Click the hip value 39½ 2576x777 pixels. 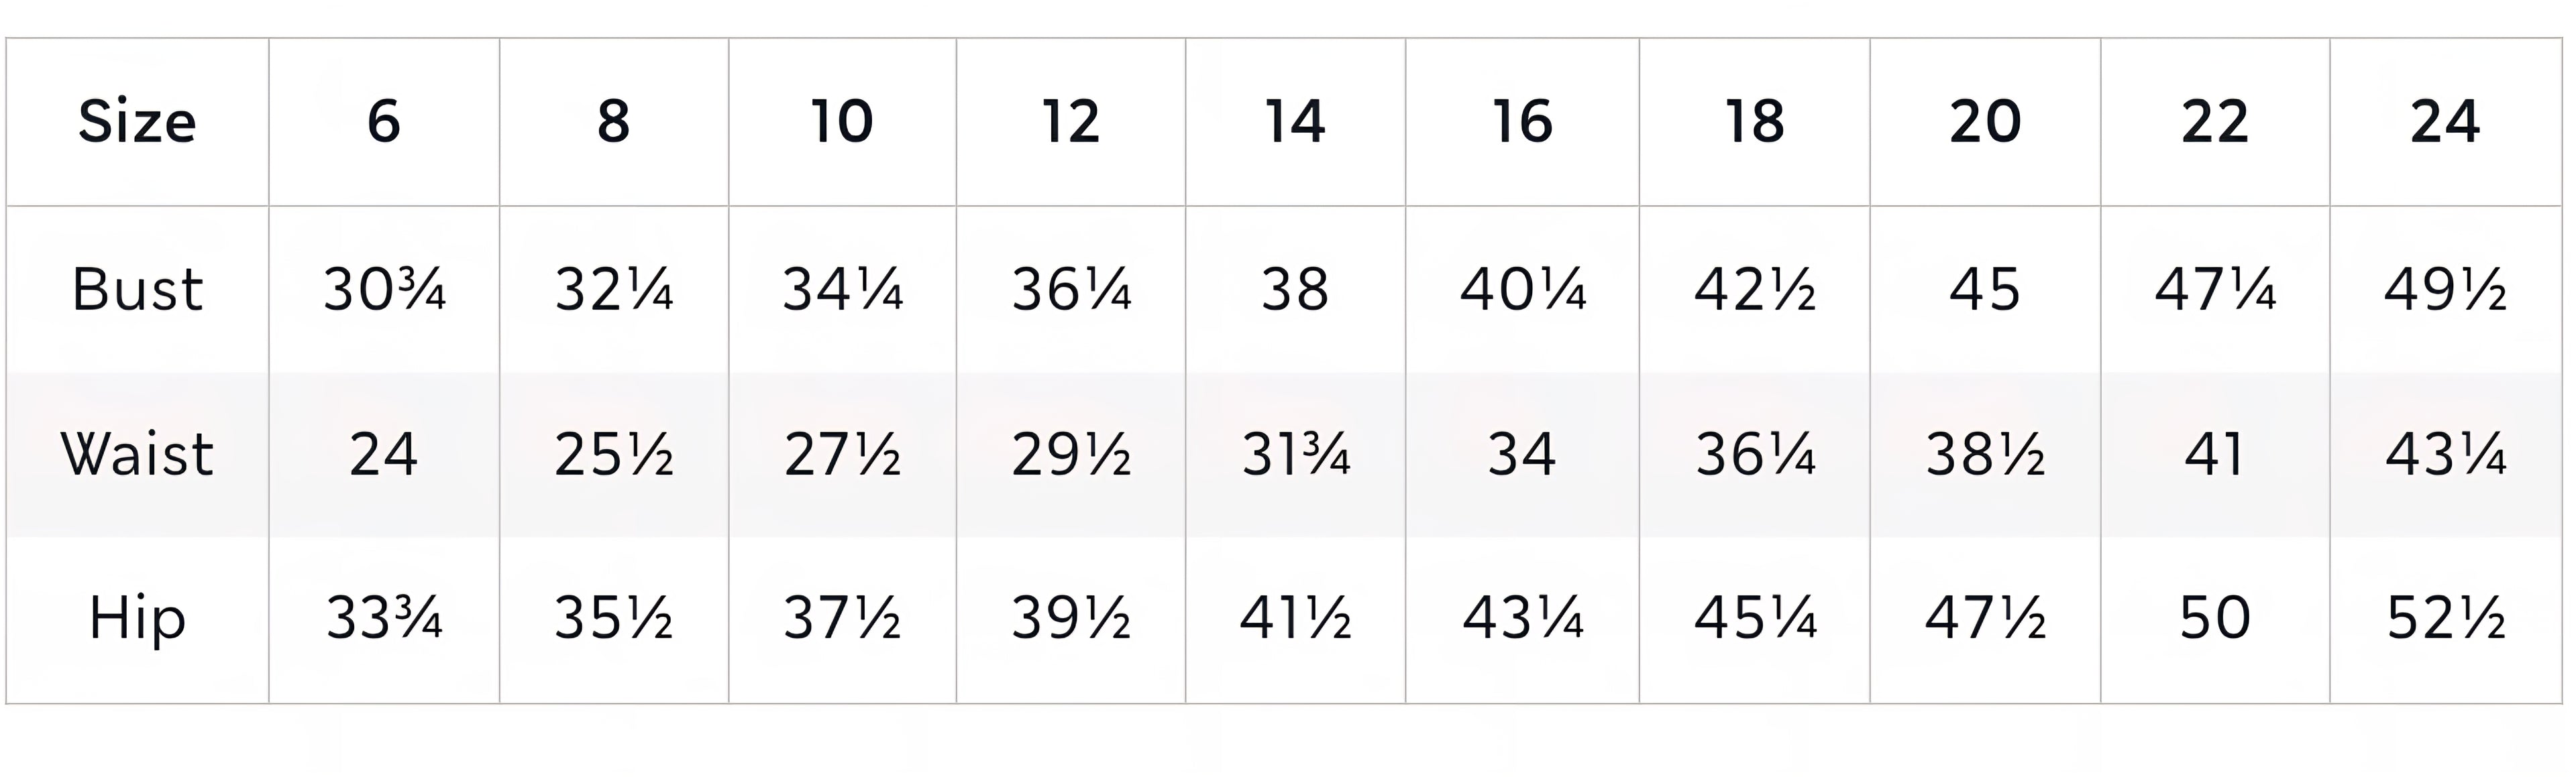pos(1071,618)
